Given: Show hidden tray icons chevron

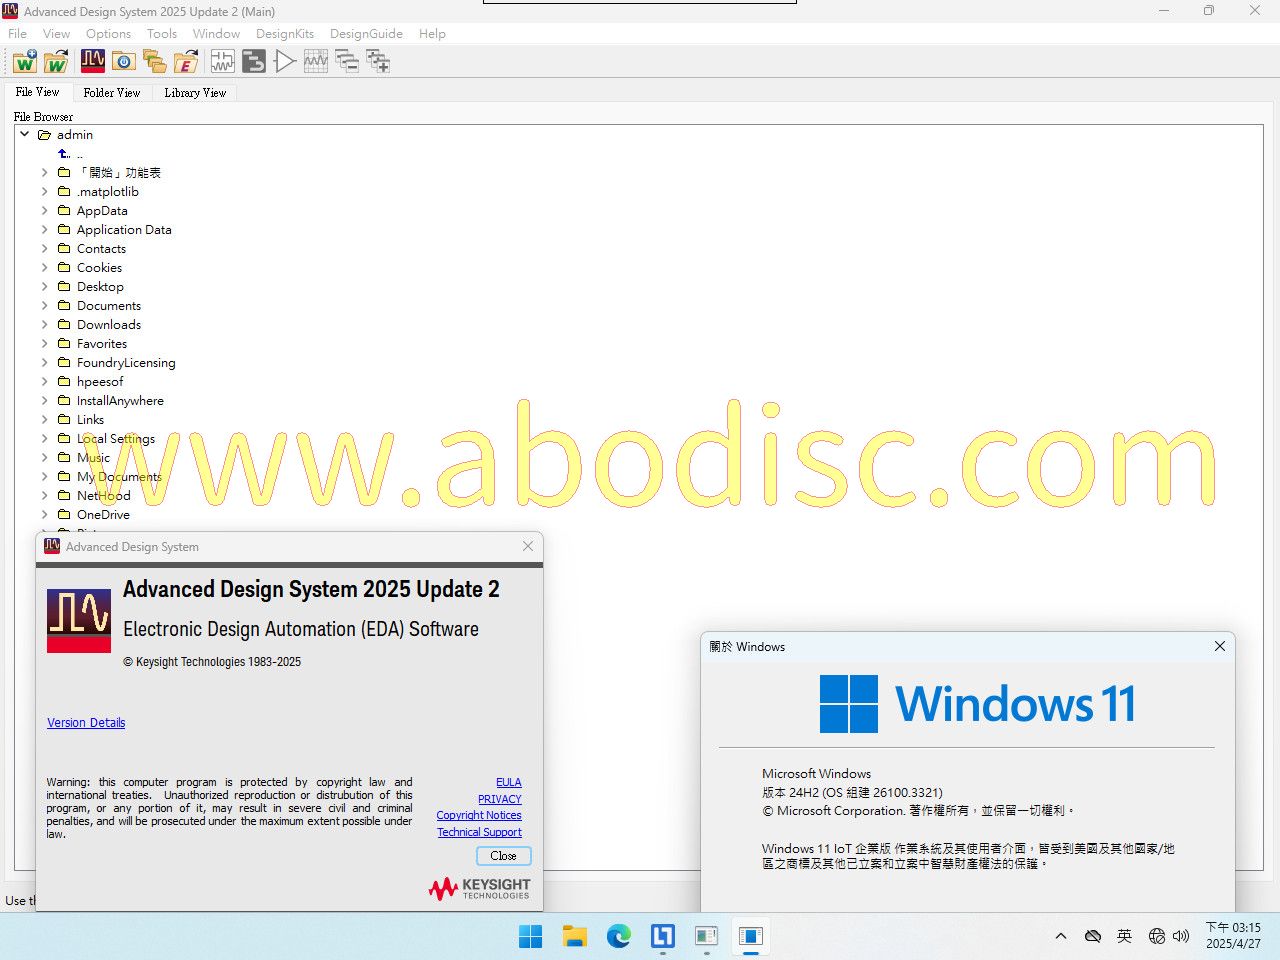Looking at the screenshot, I should click(x=1061, y=936).
